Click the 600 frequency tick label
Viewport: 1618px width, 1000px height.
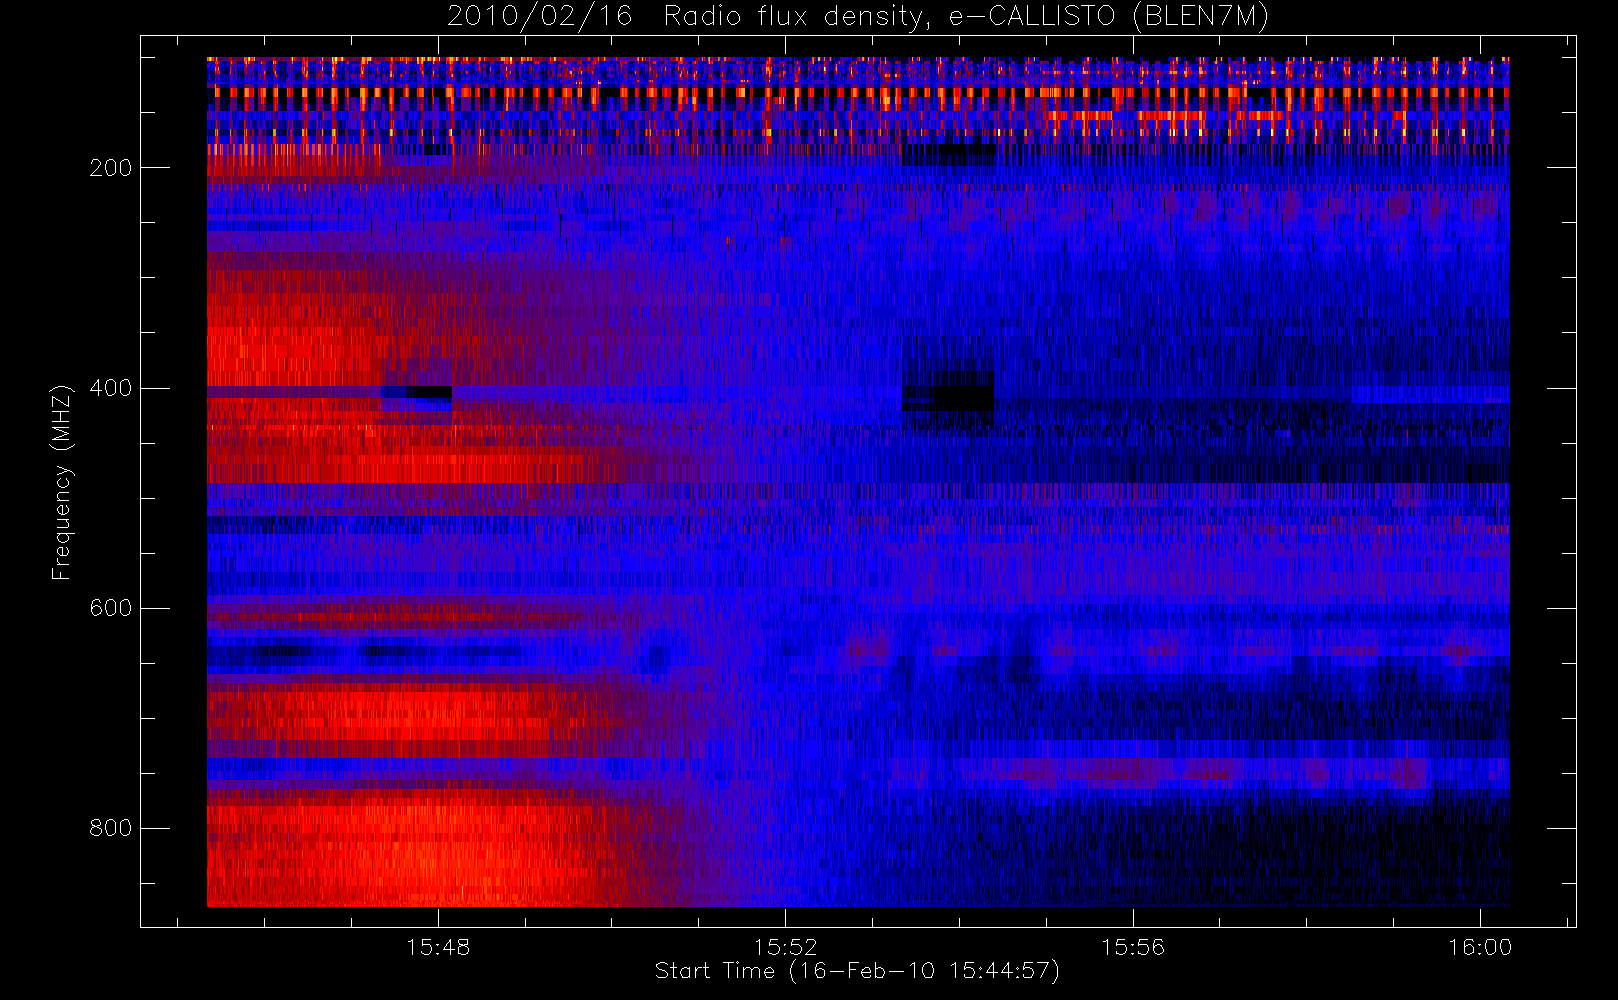coord(111,608)
